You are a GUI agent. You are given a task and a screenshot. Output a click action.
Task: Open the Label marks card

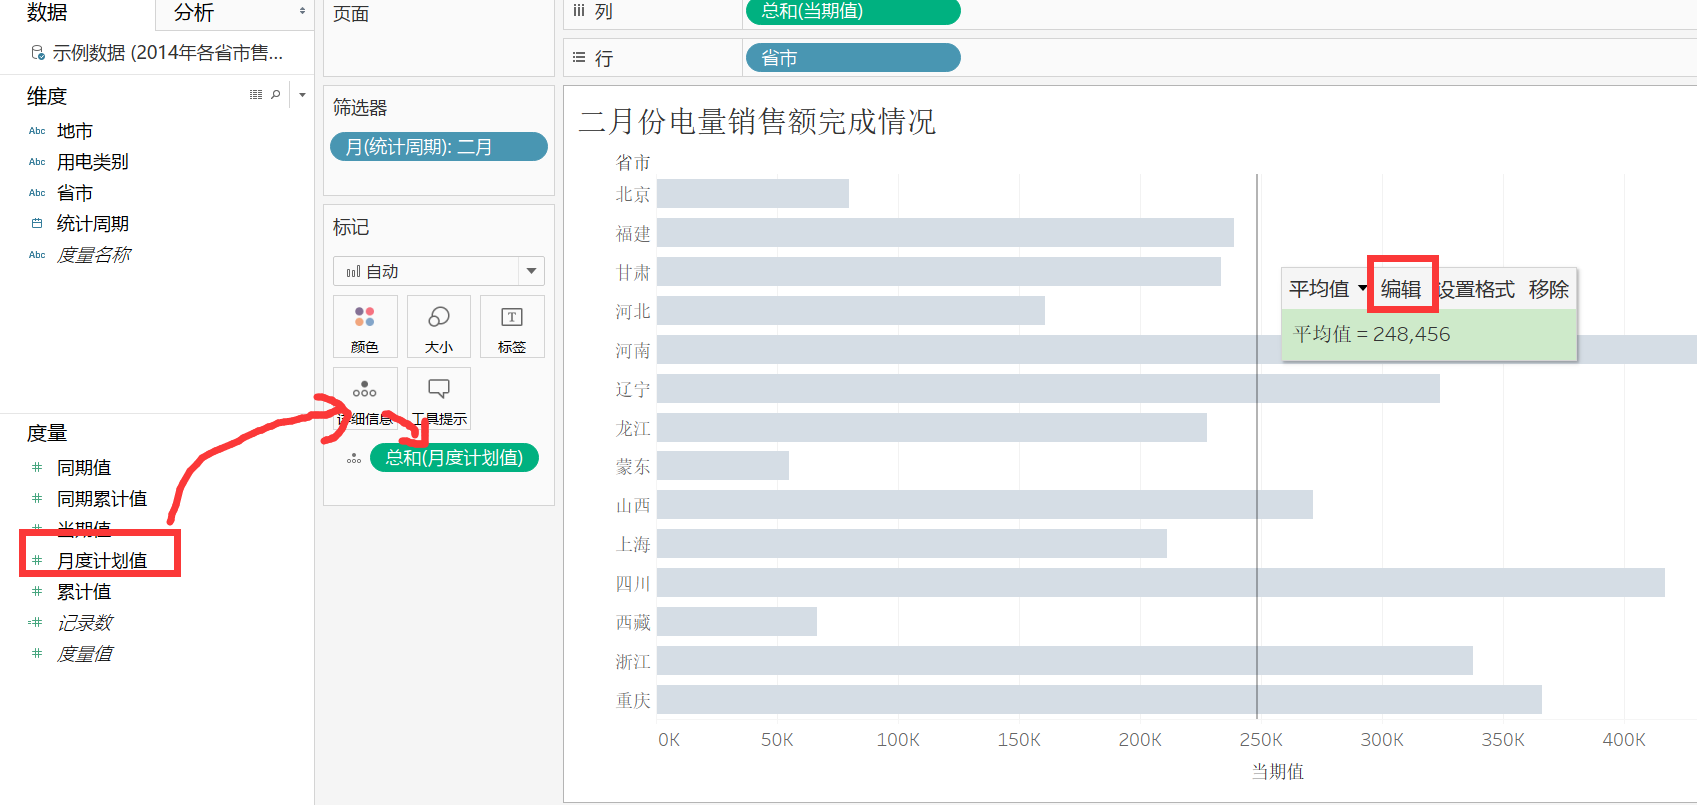tap(512, 327)
